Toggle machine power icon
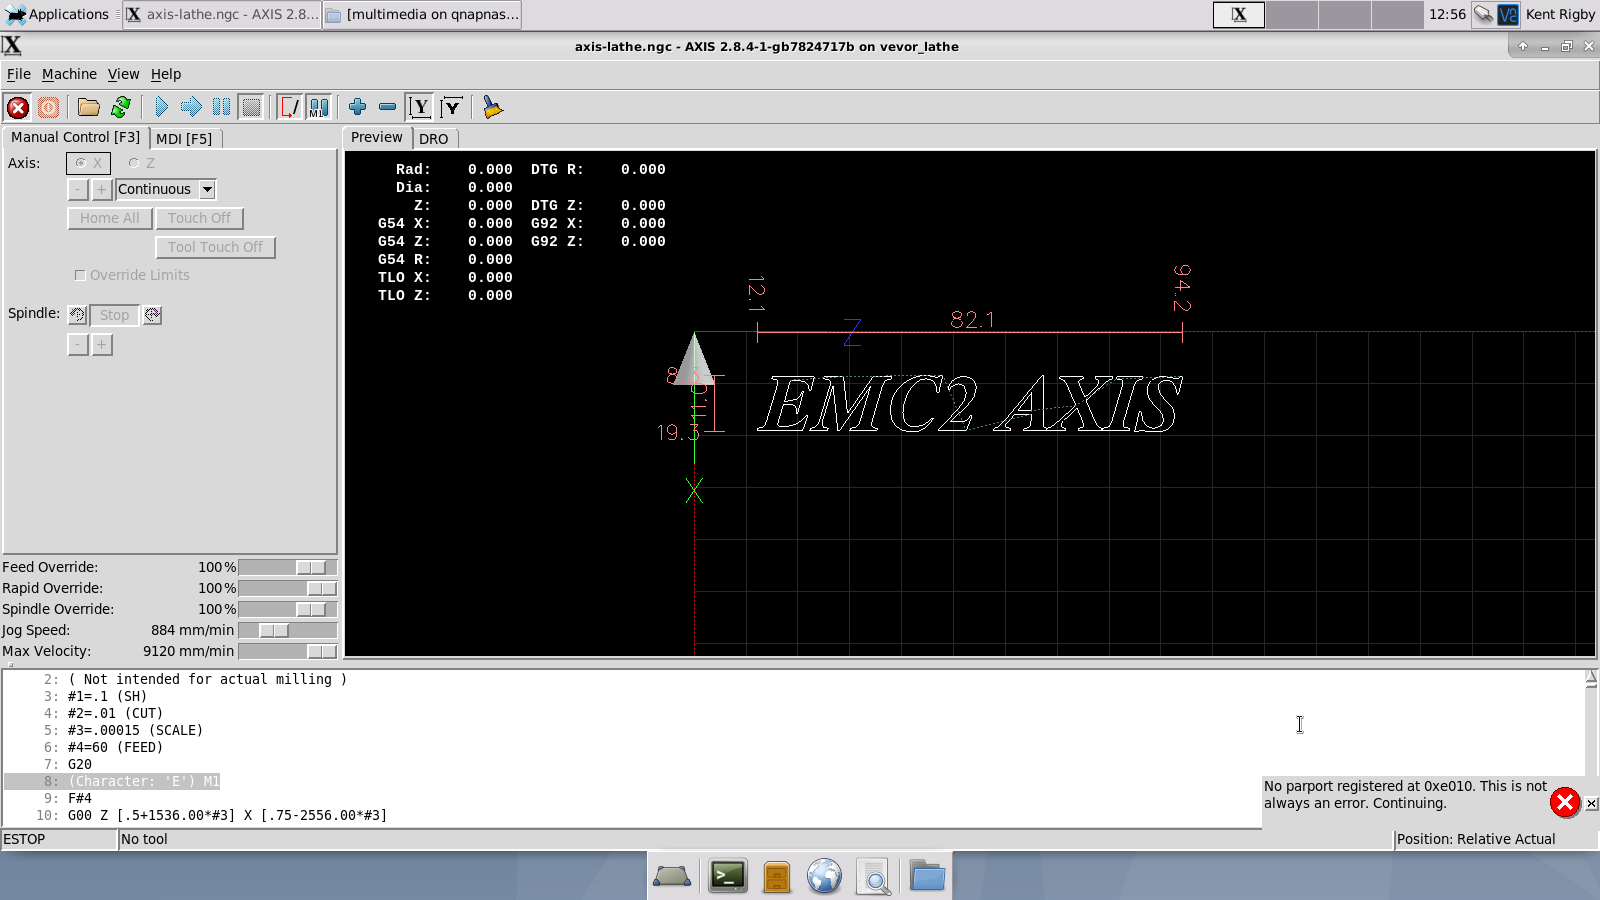The height and width of the screenshot is (900, 1600). 48,107
